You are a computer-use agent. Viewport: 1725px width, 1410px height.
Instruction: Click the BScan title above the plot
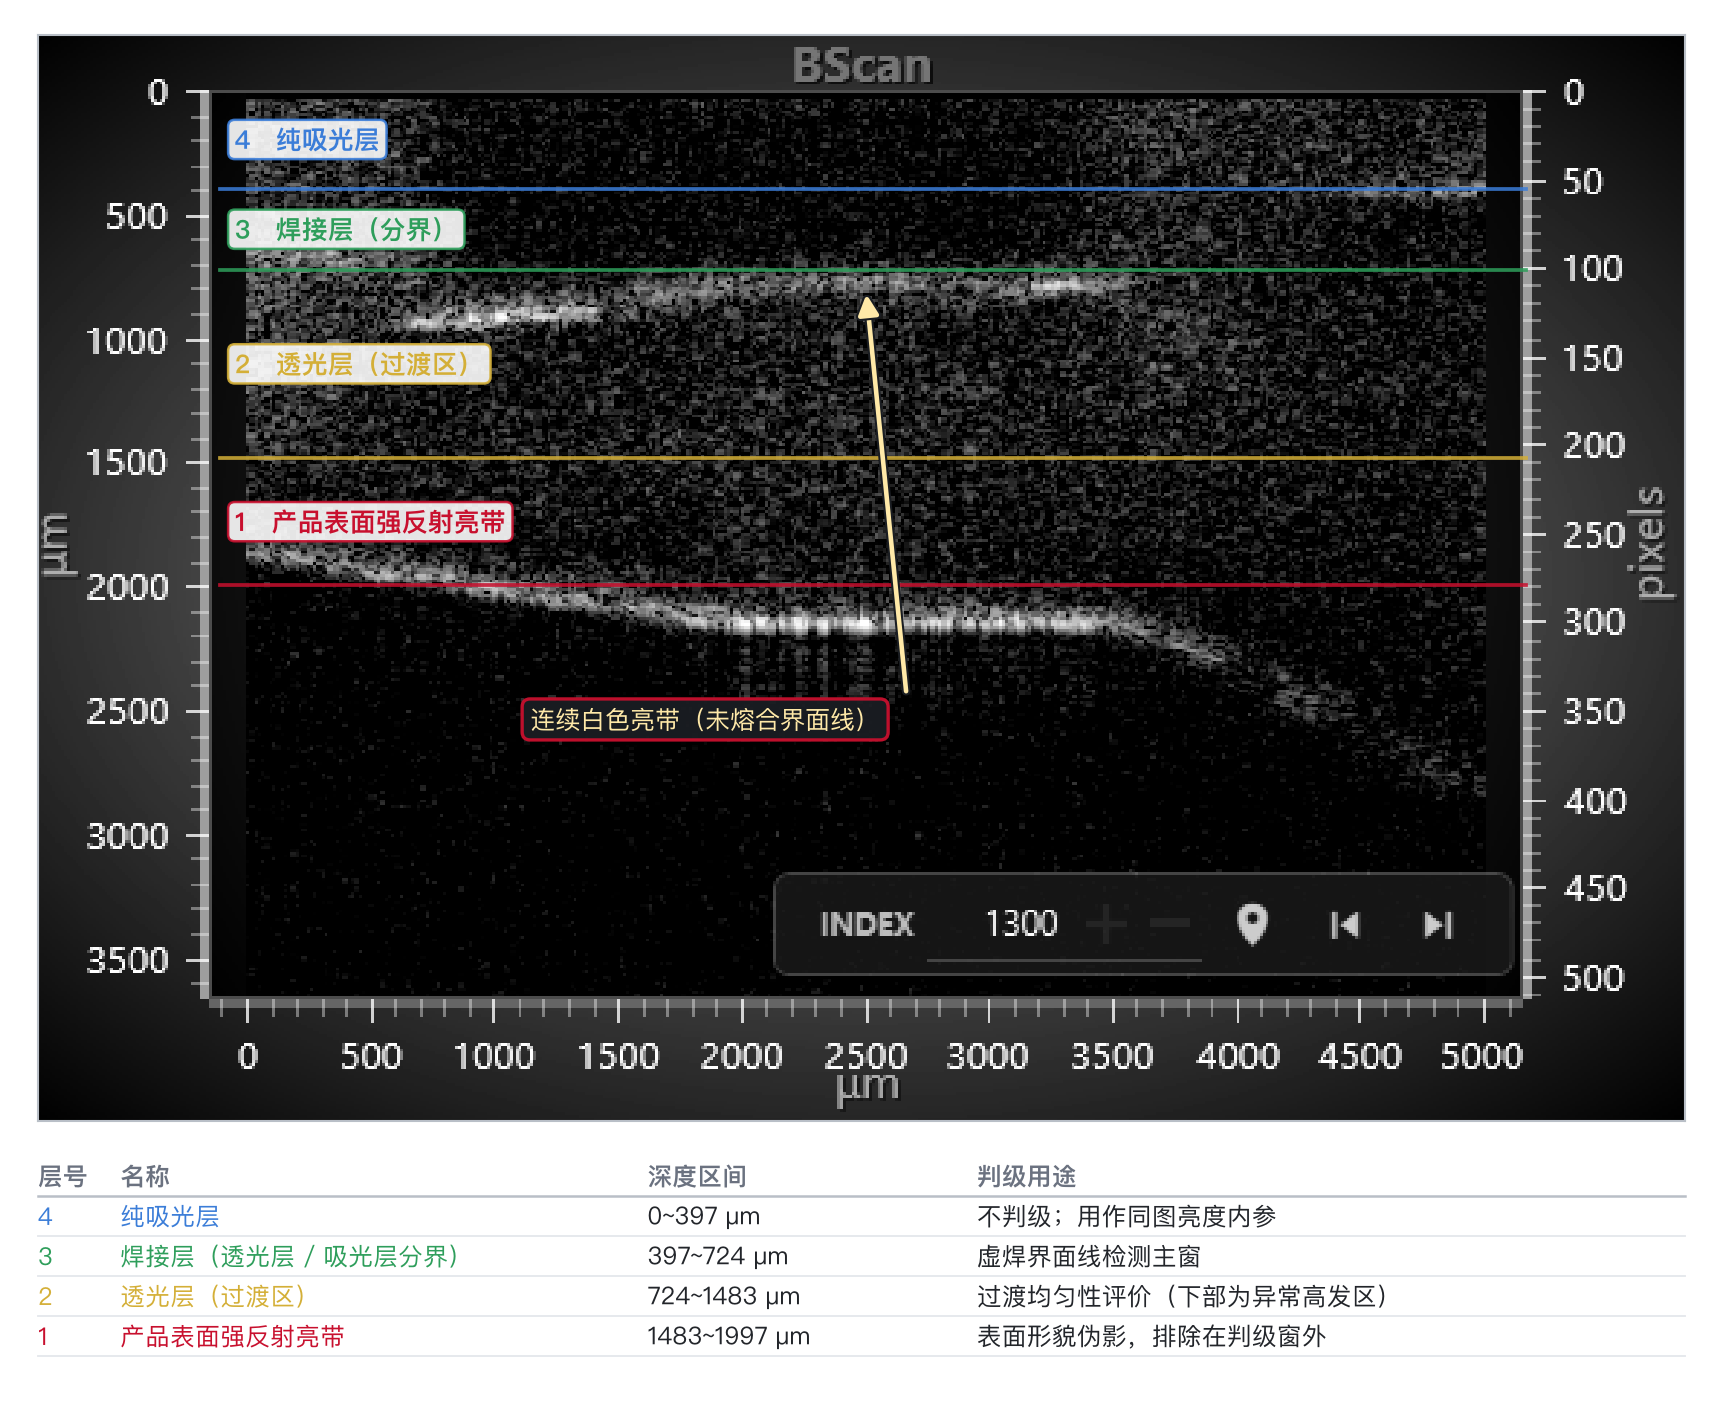pyautogui.click(x=862, y=65)
